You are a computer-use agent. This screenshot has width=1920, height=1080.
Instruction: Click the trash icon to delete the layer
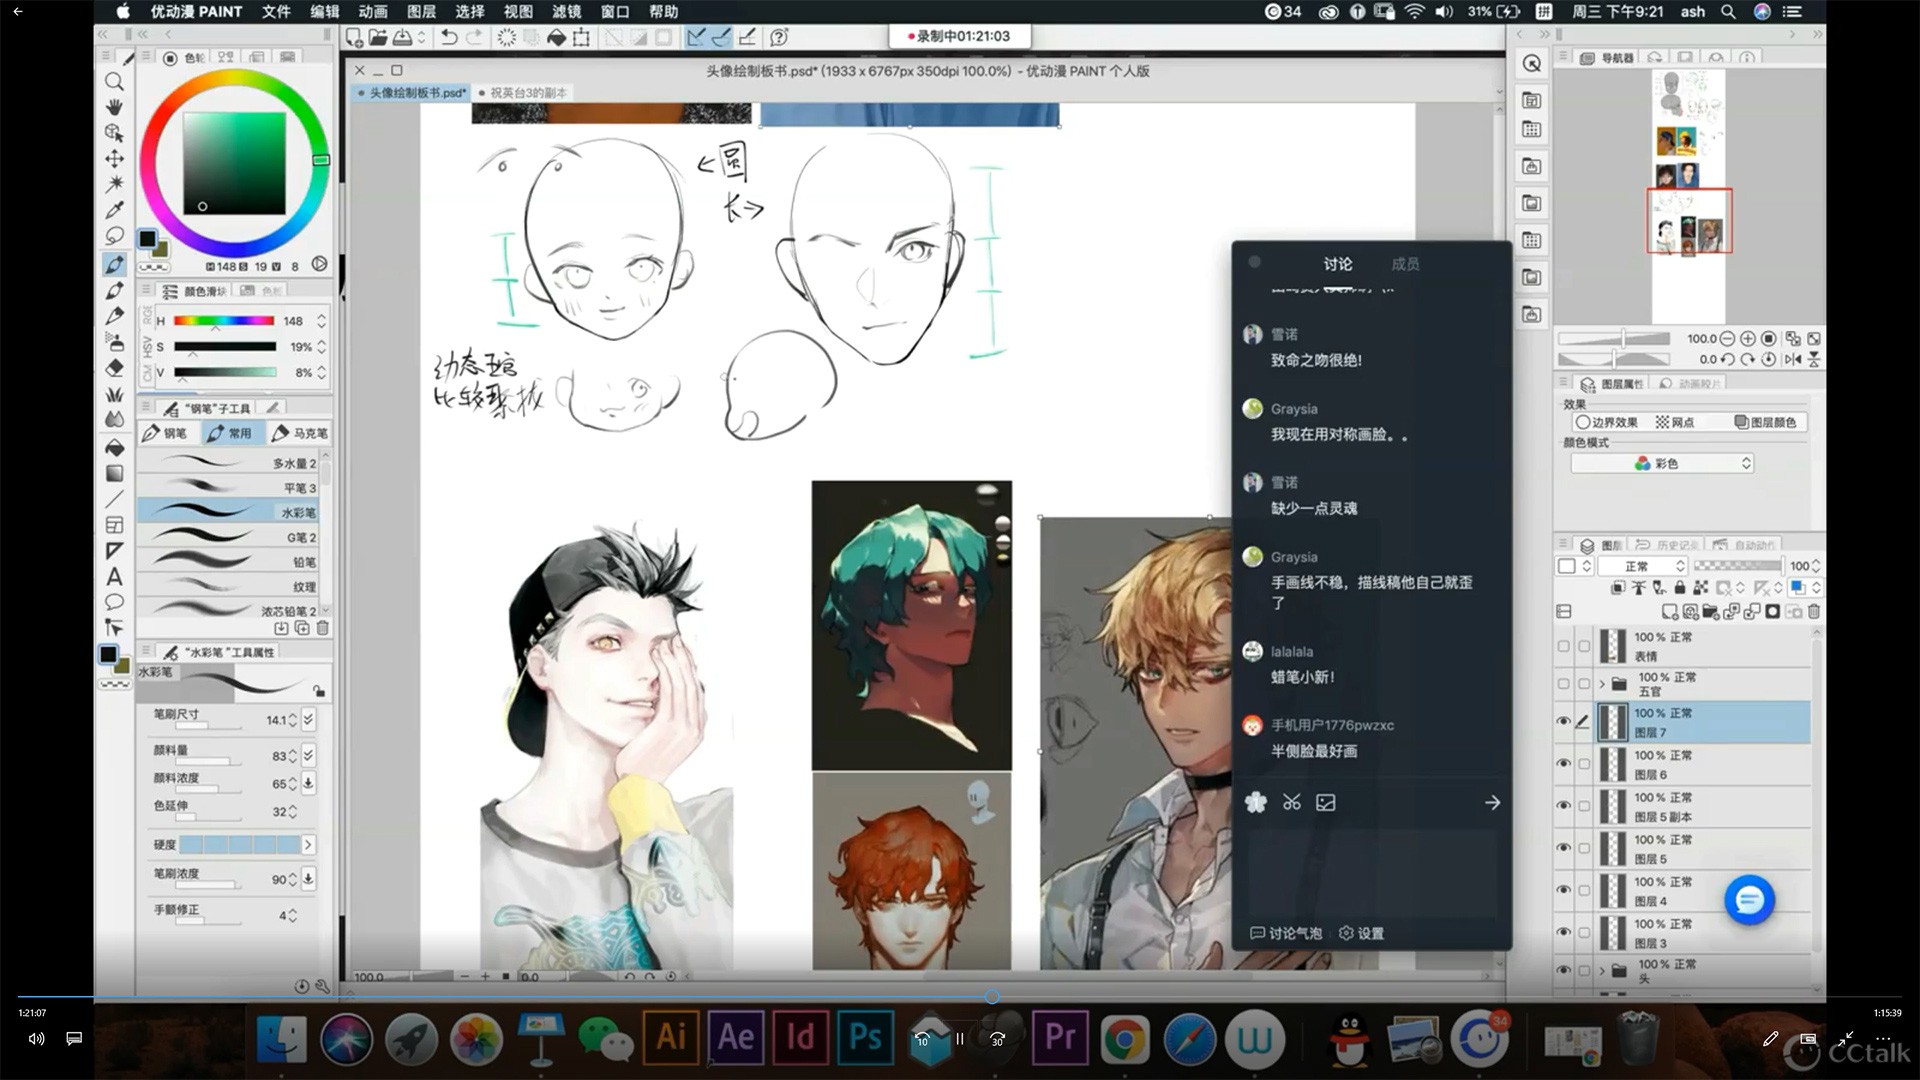coord(1812,612)
